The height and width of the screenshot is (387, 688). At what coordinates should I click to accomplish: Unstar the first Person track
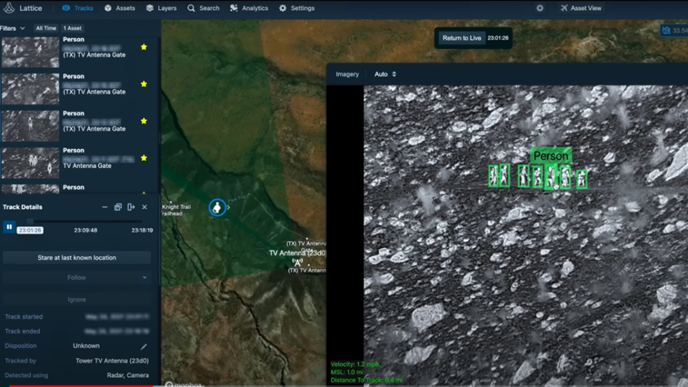click(144, 47)
